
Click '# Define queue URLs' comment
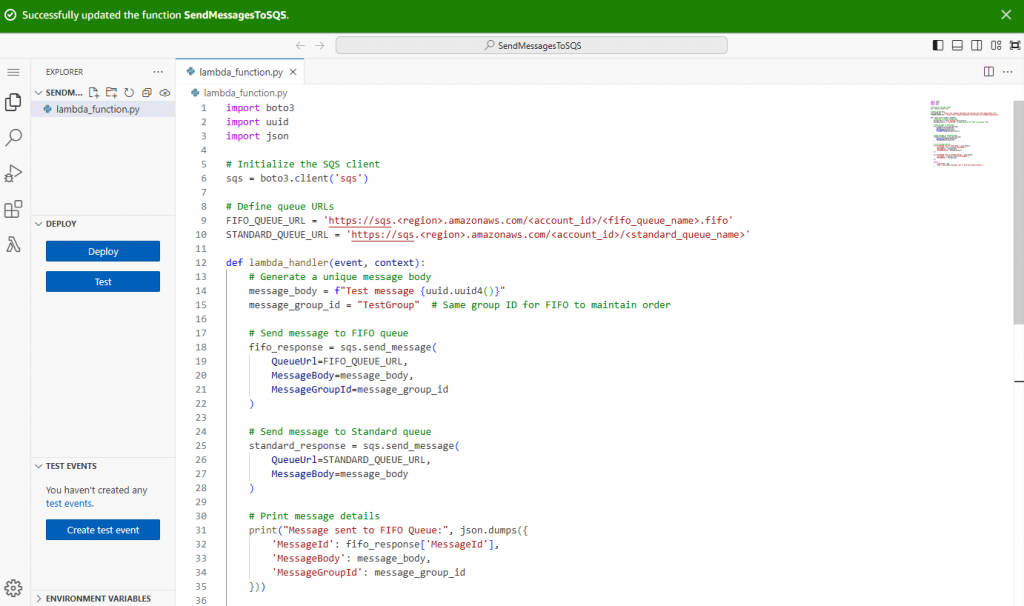coord(280,206)
